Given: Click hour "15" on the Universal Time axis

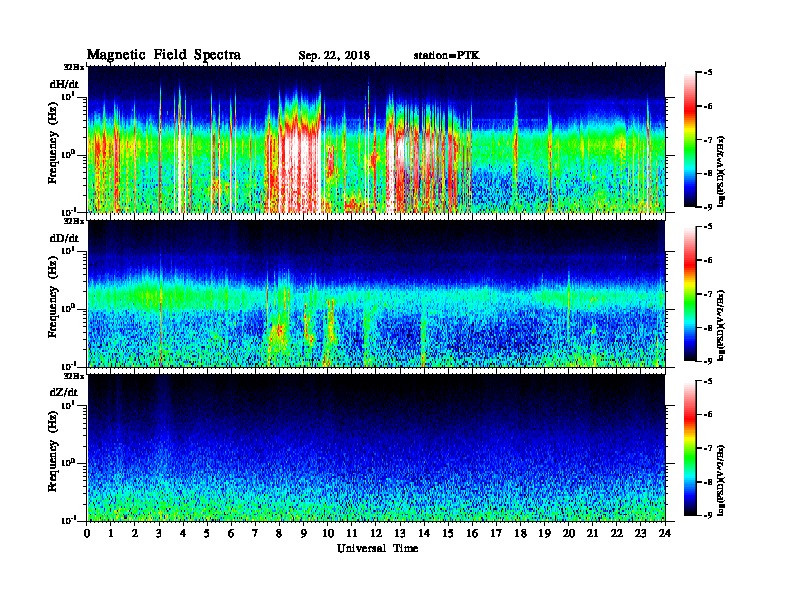Looking at the screenshot, I should point(448,534).
